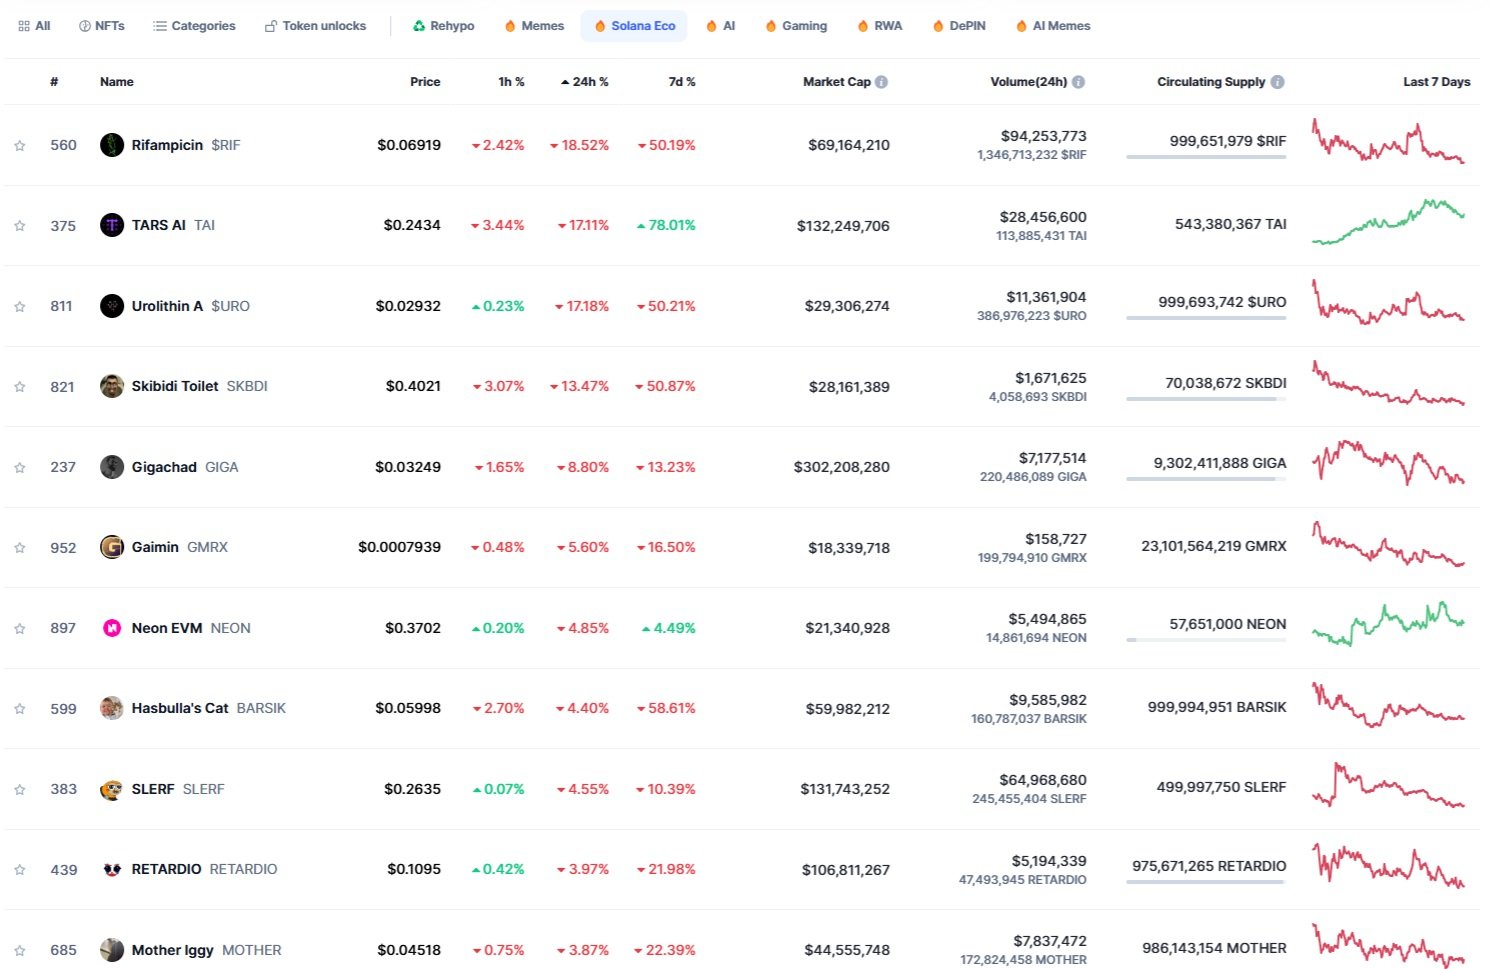Image resolution: width=1504 pixels, height=969 pixels.
Task: Sort by Price column header
Action: coord(425,82)
